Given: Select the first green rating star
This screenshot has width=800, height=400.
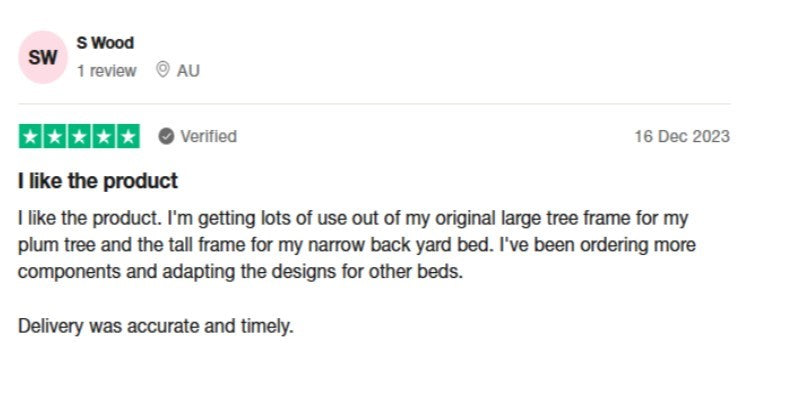Looking at the screenshot, I should click(30, 136).
